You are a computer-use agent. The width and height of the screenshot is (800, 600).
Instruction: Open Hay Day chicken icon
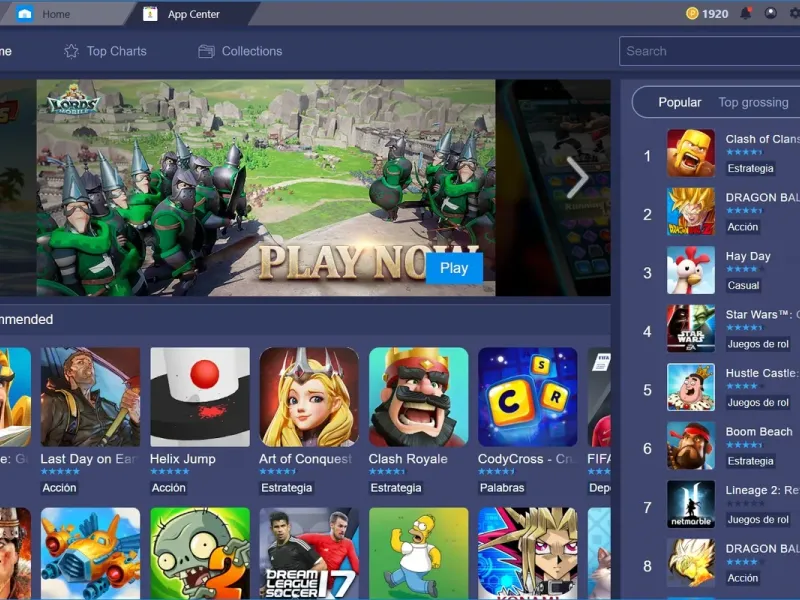tap(691, 270)
